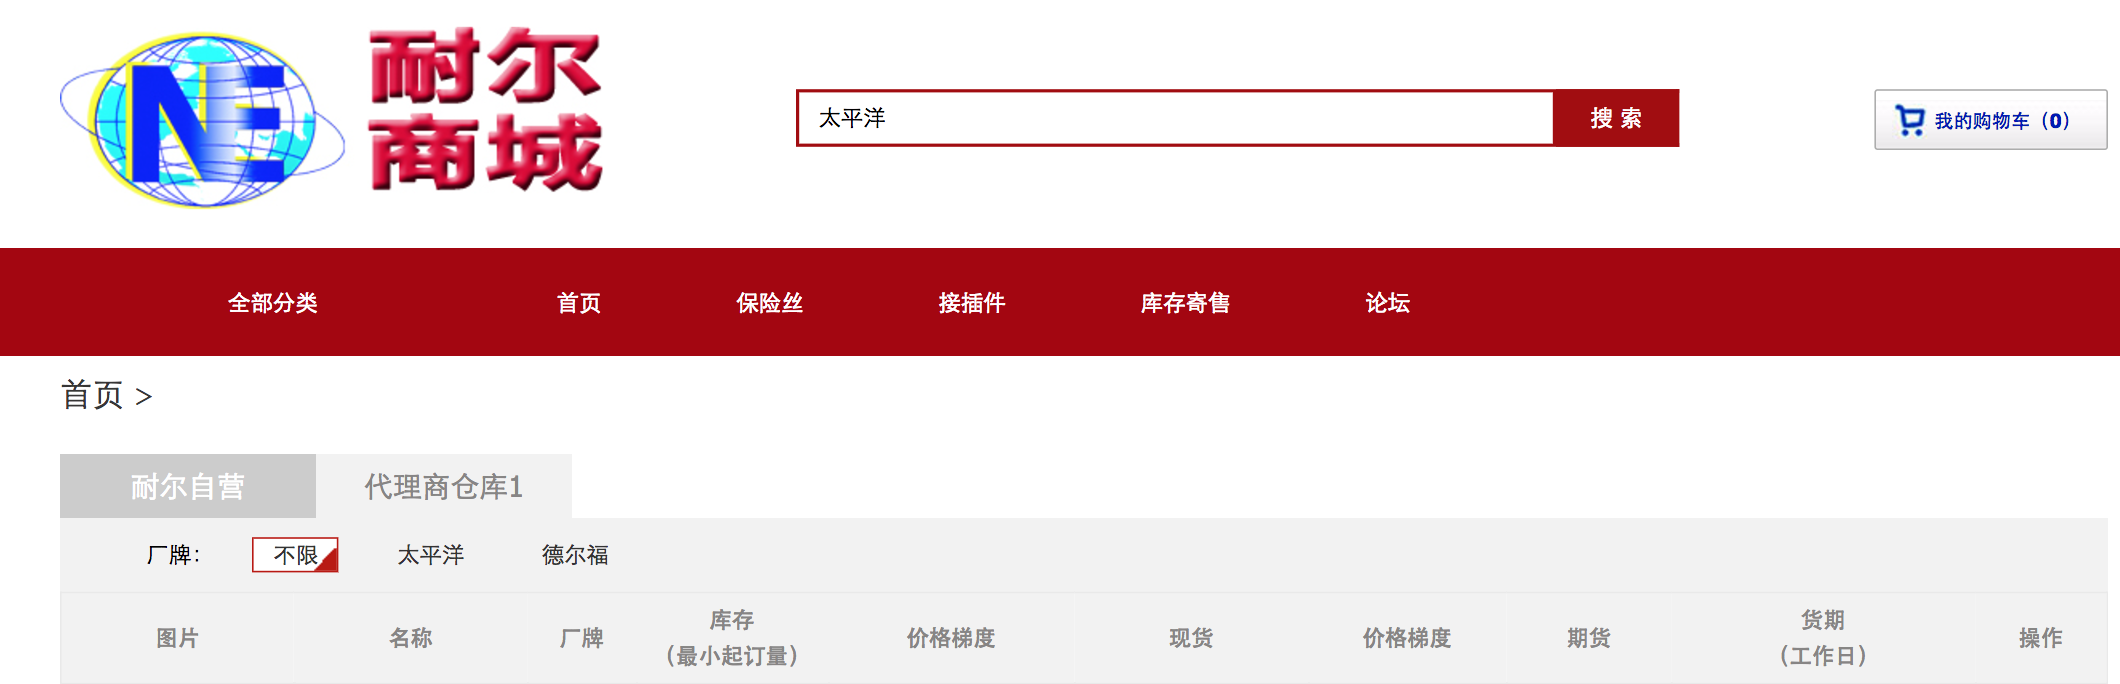This screenshot has height=684, width=2120.
Task: Open 我的购物车 shopping cart button
Action: 1990,120
